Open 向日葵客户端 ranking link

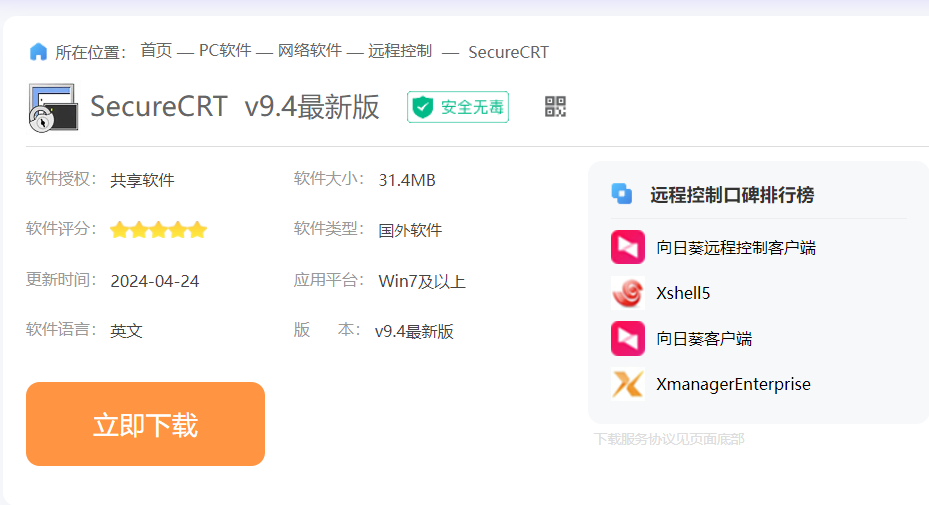point(704,338)
